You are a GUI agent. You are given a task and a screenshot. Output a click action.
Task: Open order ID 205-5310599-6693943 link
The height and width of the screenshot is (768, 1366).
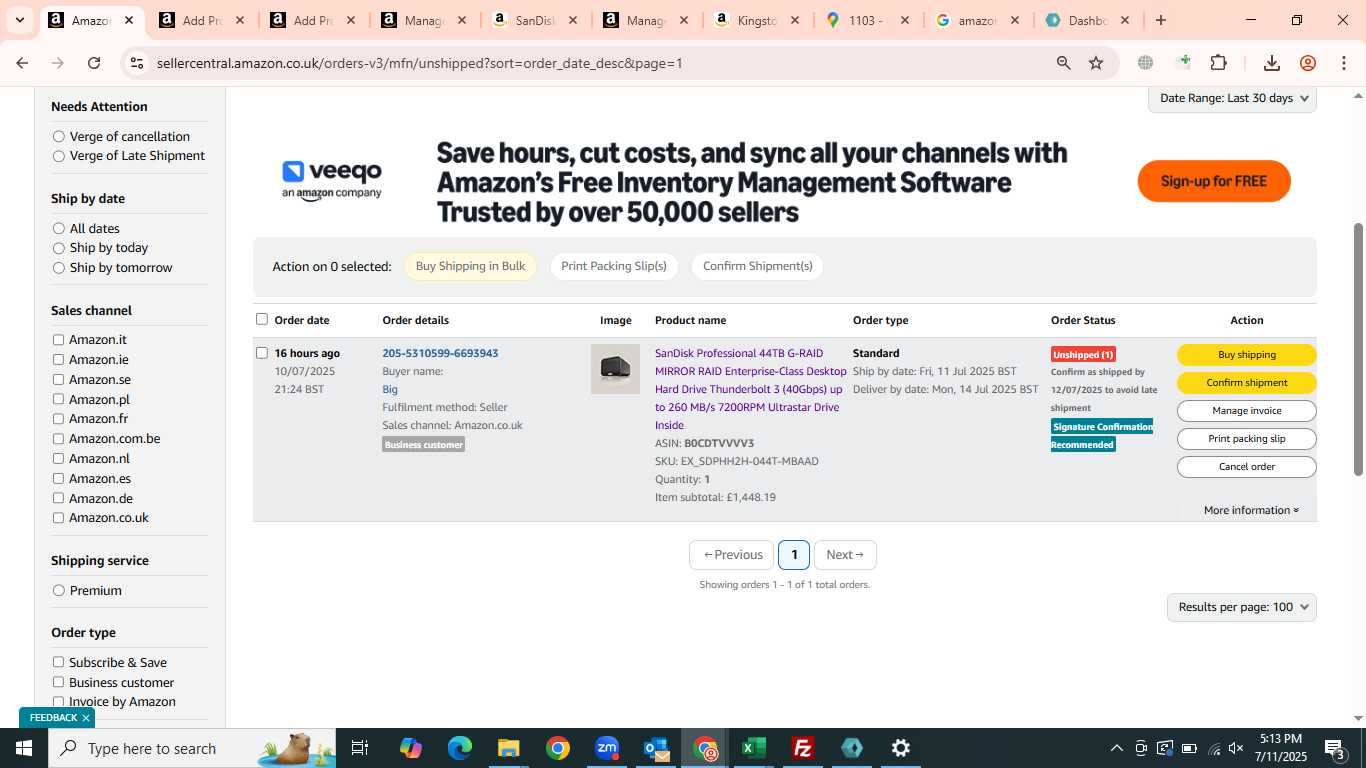coord(440,353)
